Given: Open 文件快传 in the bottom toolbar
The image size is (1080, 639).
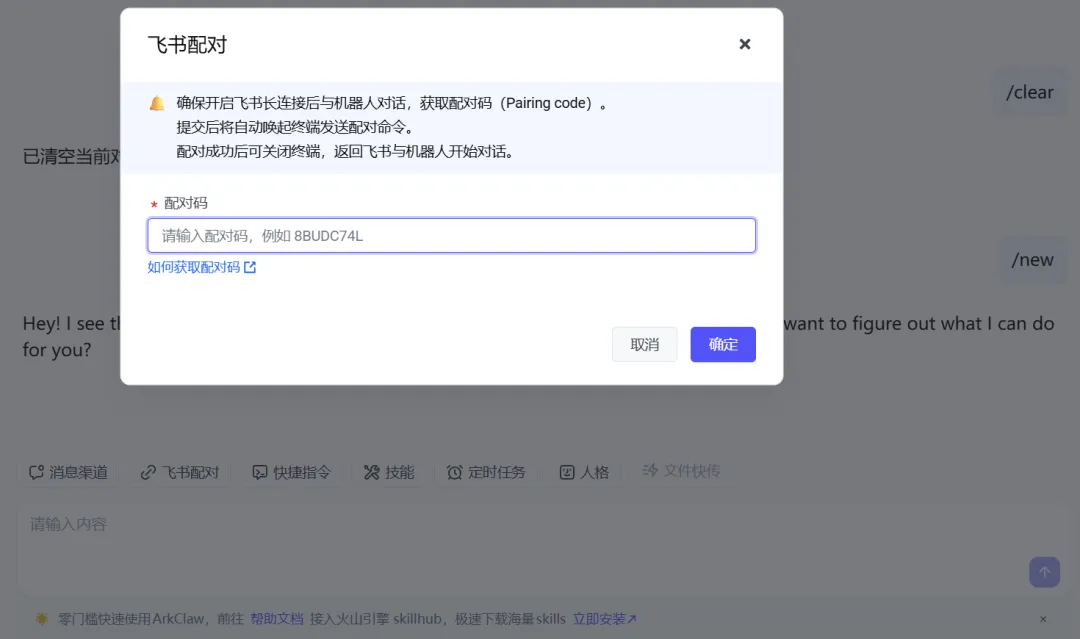Looking at the screenshot, I should 681,471.
